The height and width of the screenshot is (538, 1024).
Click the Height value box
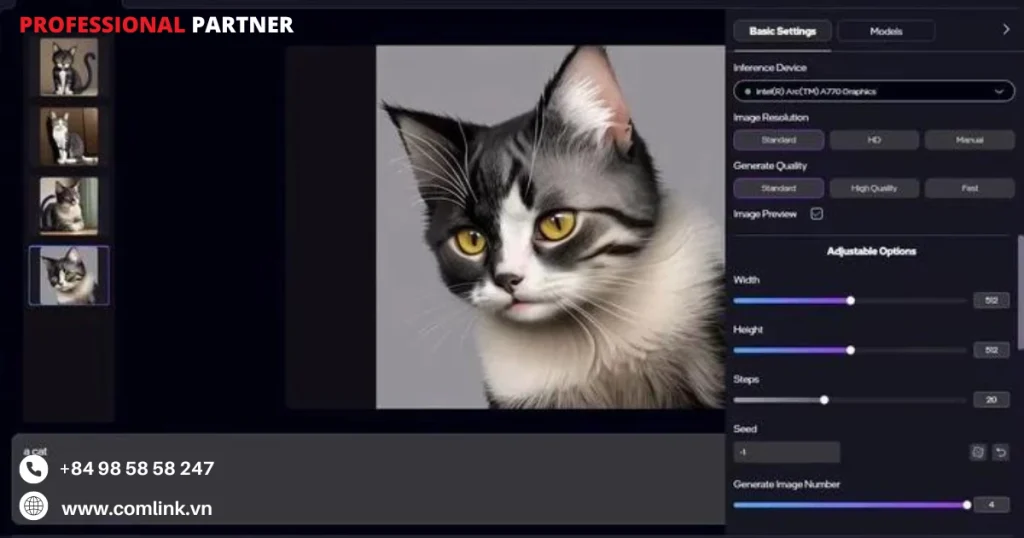pyautogui.click(x=991, y=350)
